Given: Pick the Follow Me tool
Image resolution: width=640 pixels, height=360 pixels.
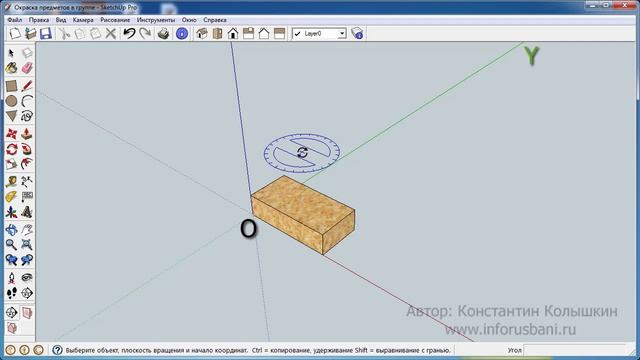Looking at the screenshot, I should coord(27,149).
